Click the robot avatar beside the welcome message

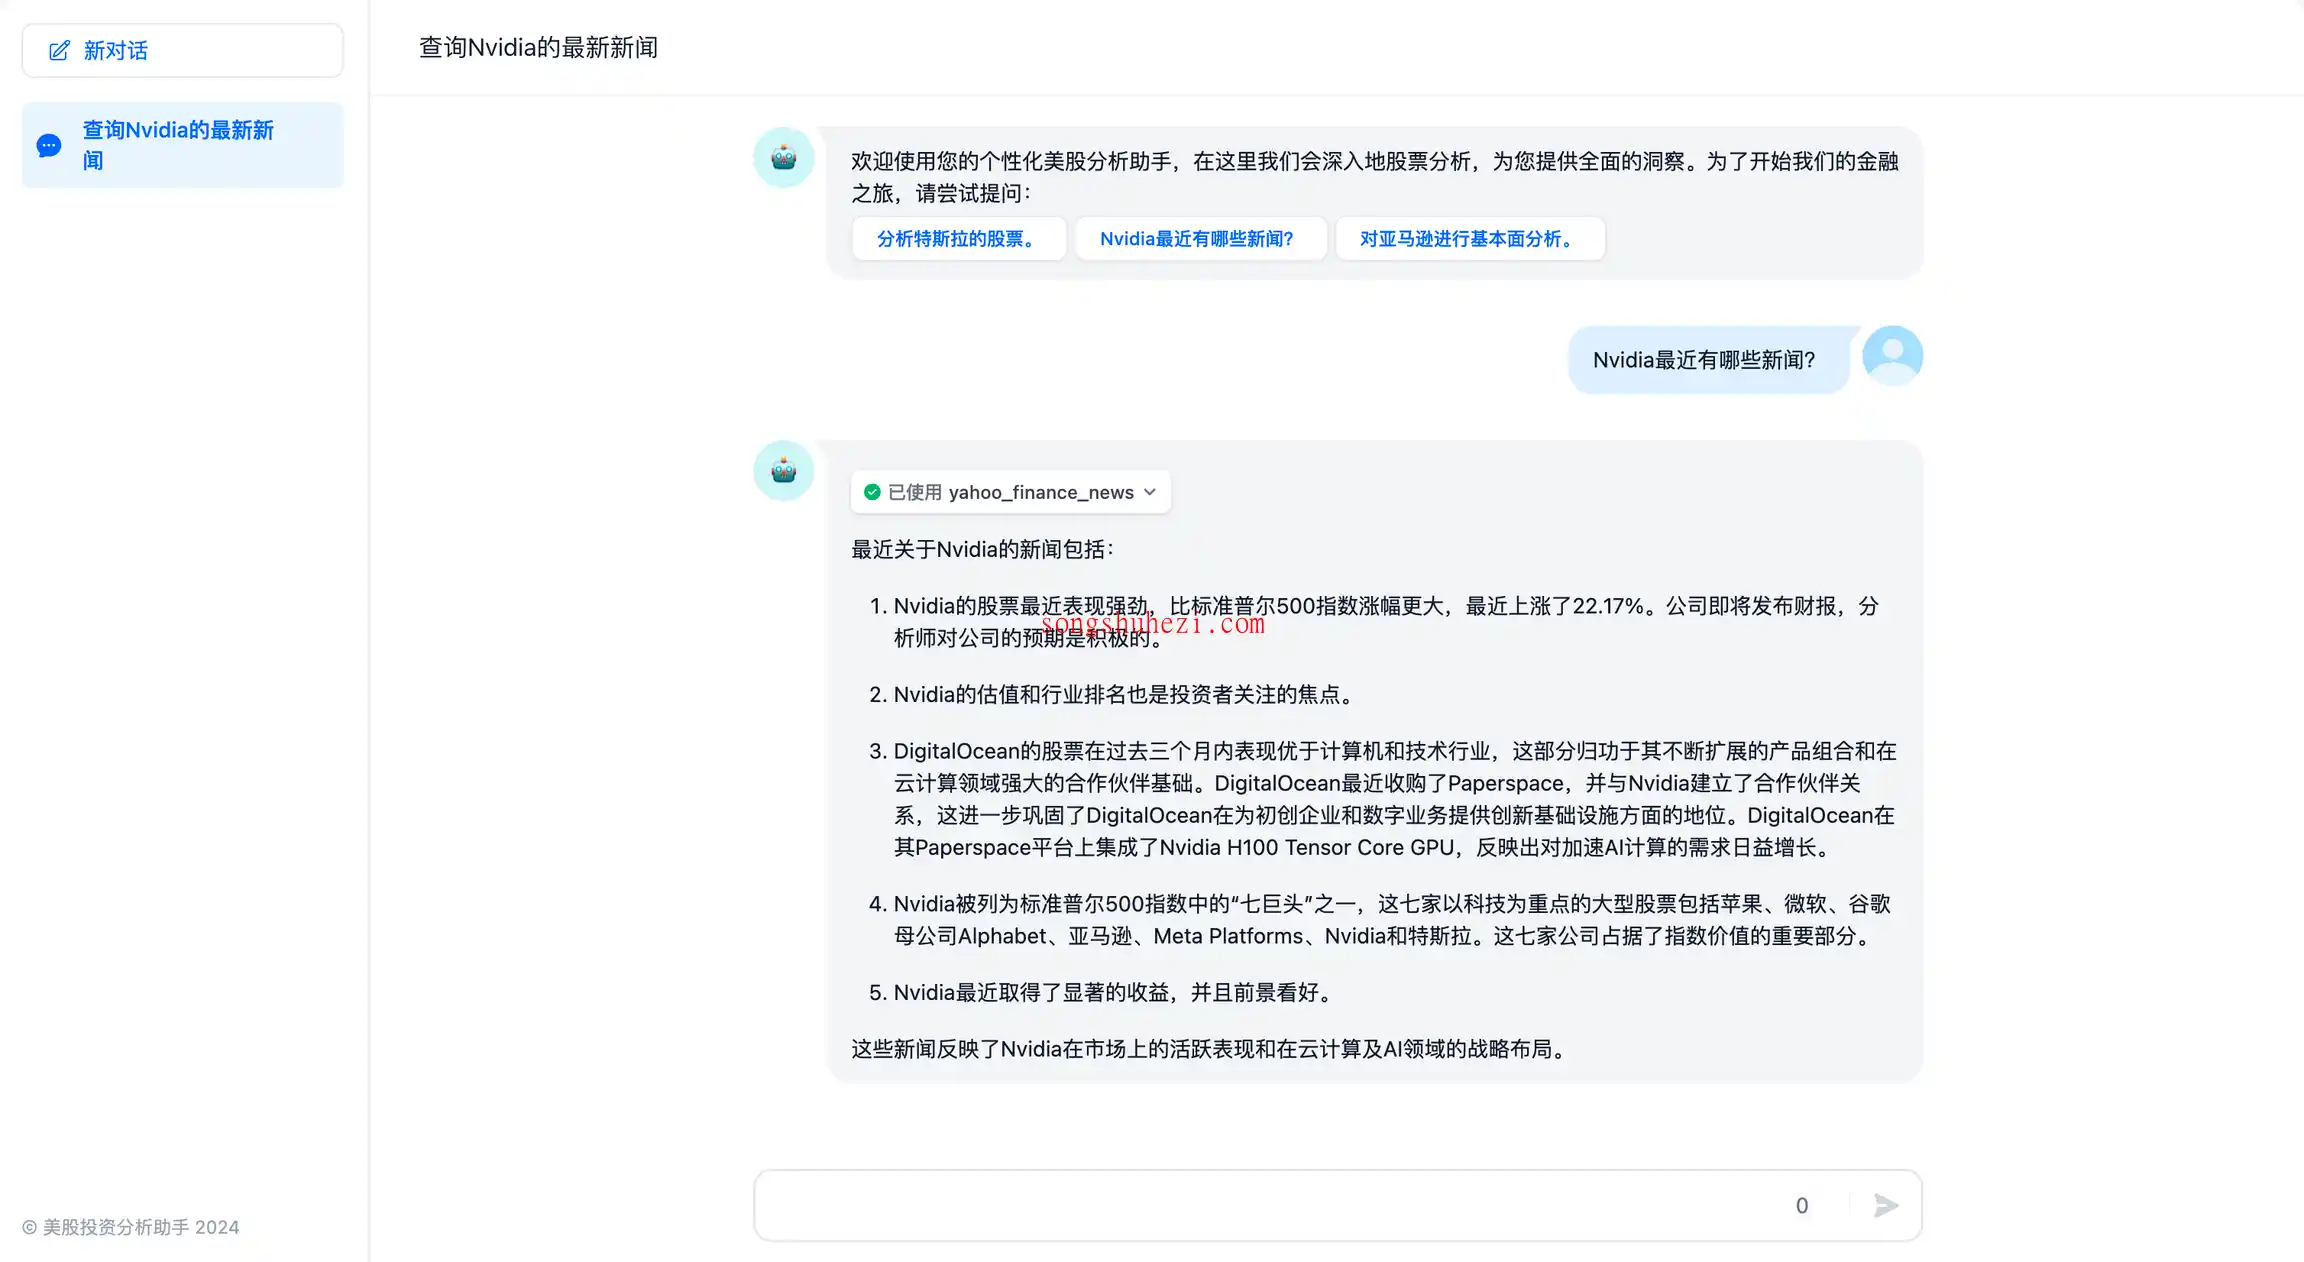(x=784, y=158)
